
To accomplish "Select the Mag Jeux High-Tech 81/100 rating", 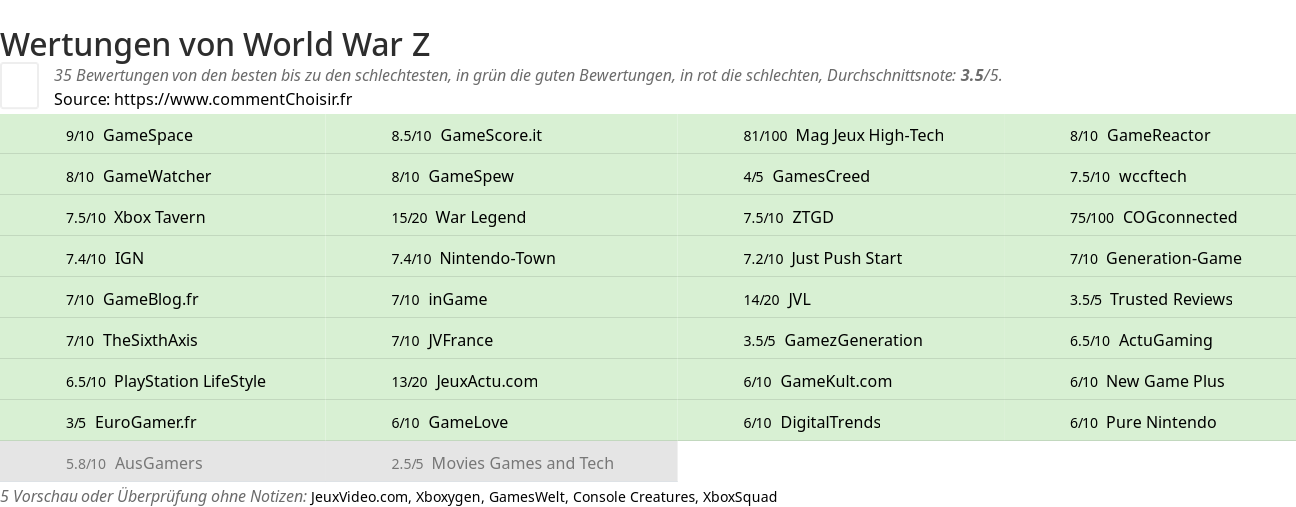I will [843, 135].
